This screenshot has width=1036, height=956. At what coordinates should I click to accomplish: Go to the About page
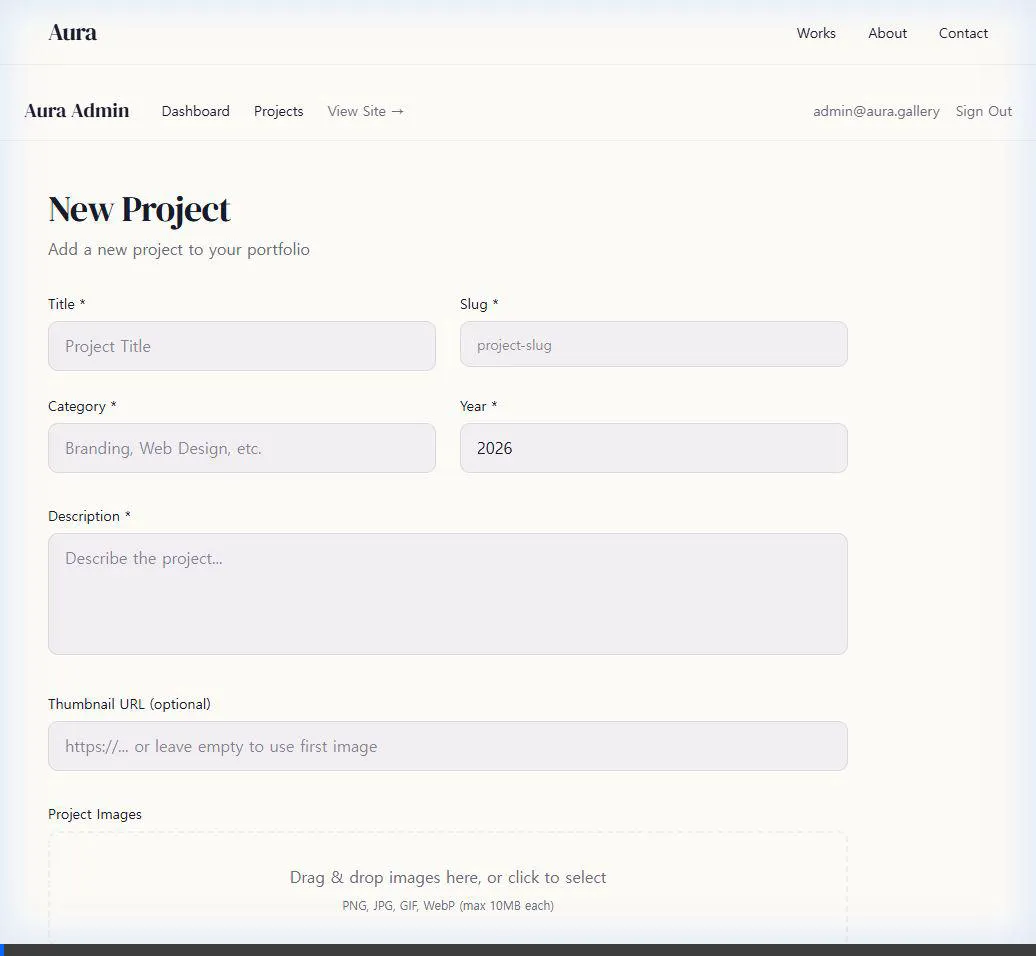887,33
